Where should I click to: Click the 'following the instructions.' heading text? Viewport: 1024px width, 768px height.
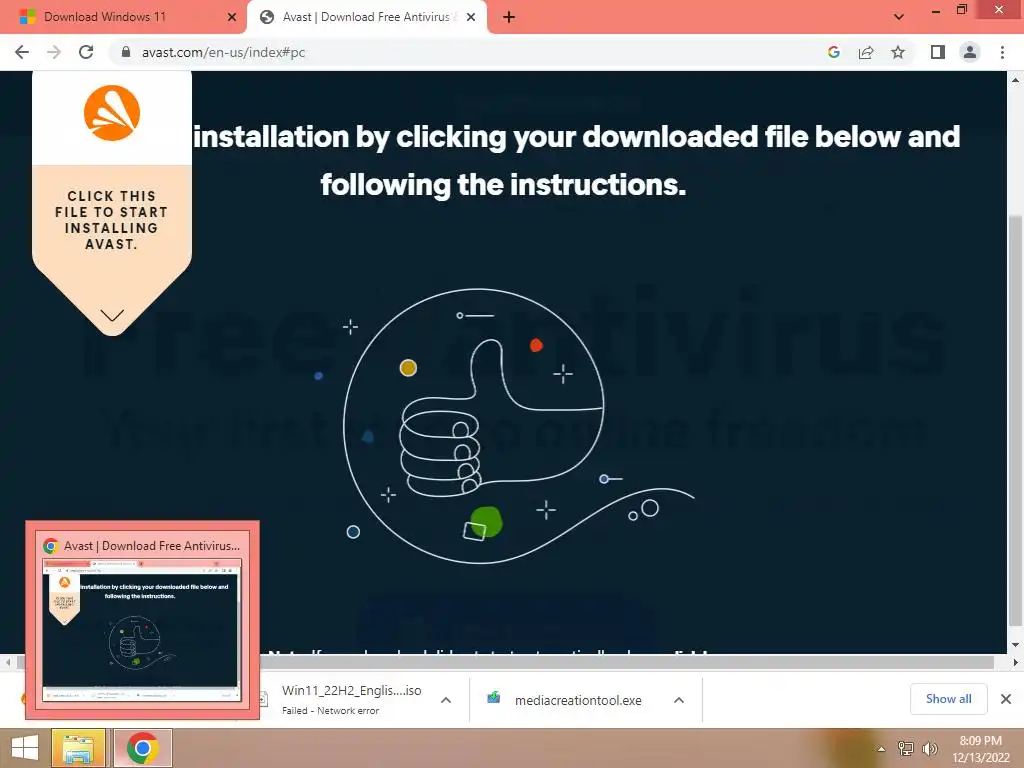coord(503,185)
